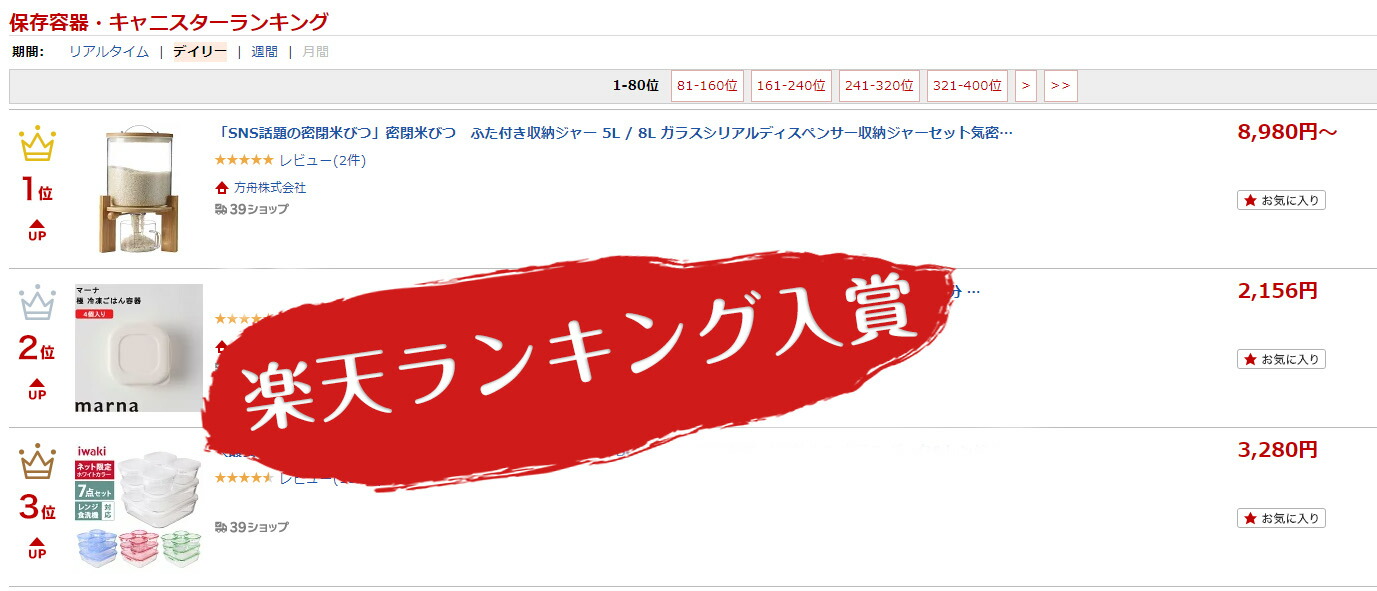The image size is (1377, 591).
Task: Click the gold crown icon for rank 1
Action: (x=37, y=145)
